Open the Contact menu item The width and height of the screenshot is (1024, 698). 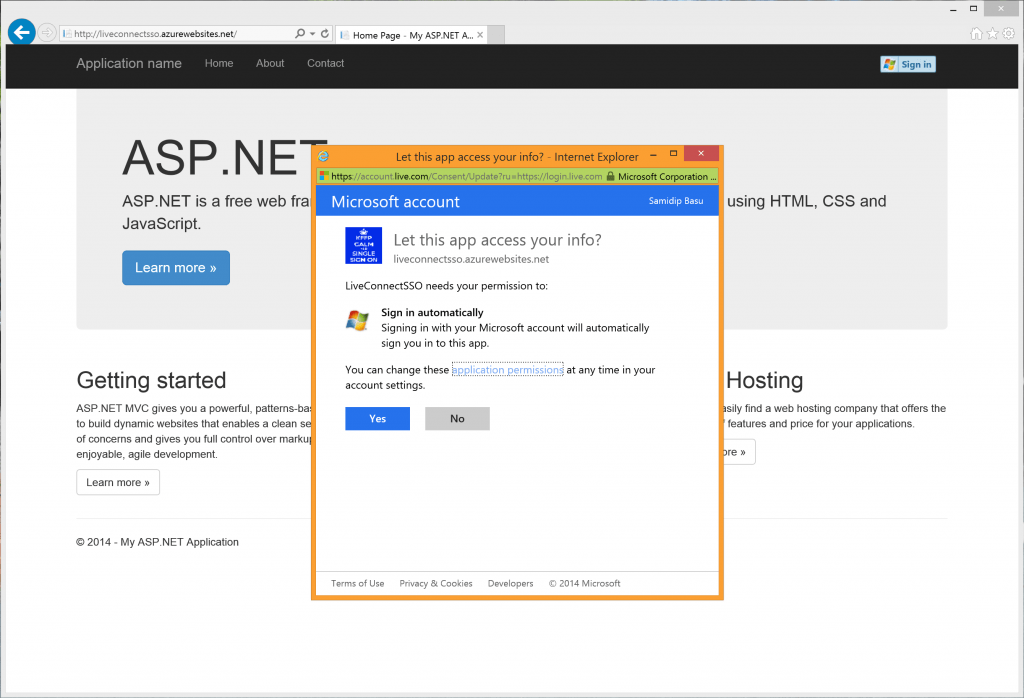(x=325, y=63)
